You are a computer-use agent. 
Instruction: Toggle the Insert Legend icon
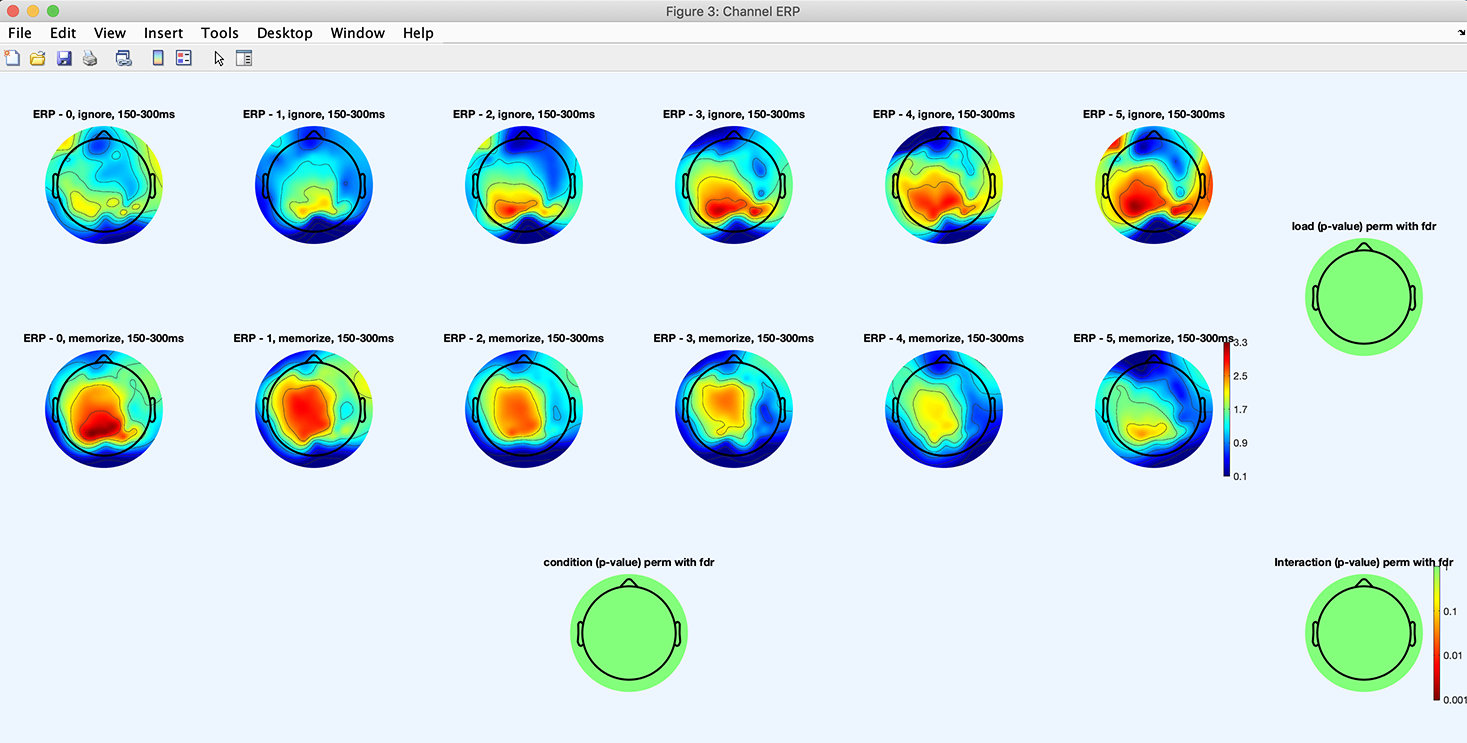(x=184, y=58)
